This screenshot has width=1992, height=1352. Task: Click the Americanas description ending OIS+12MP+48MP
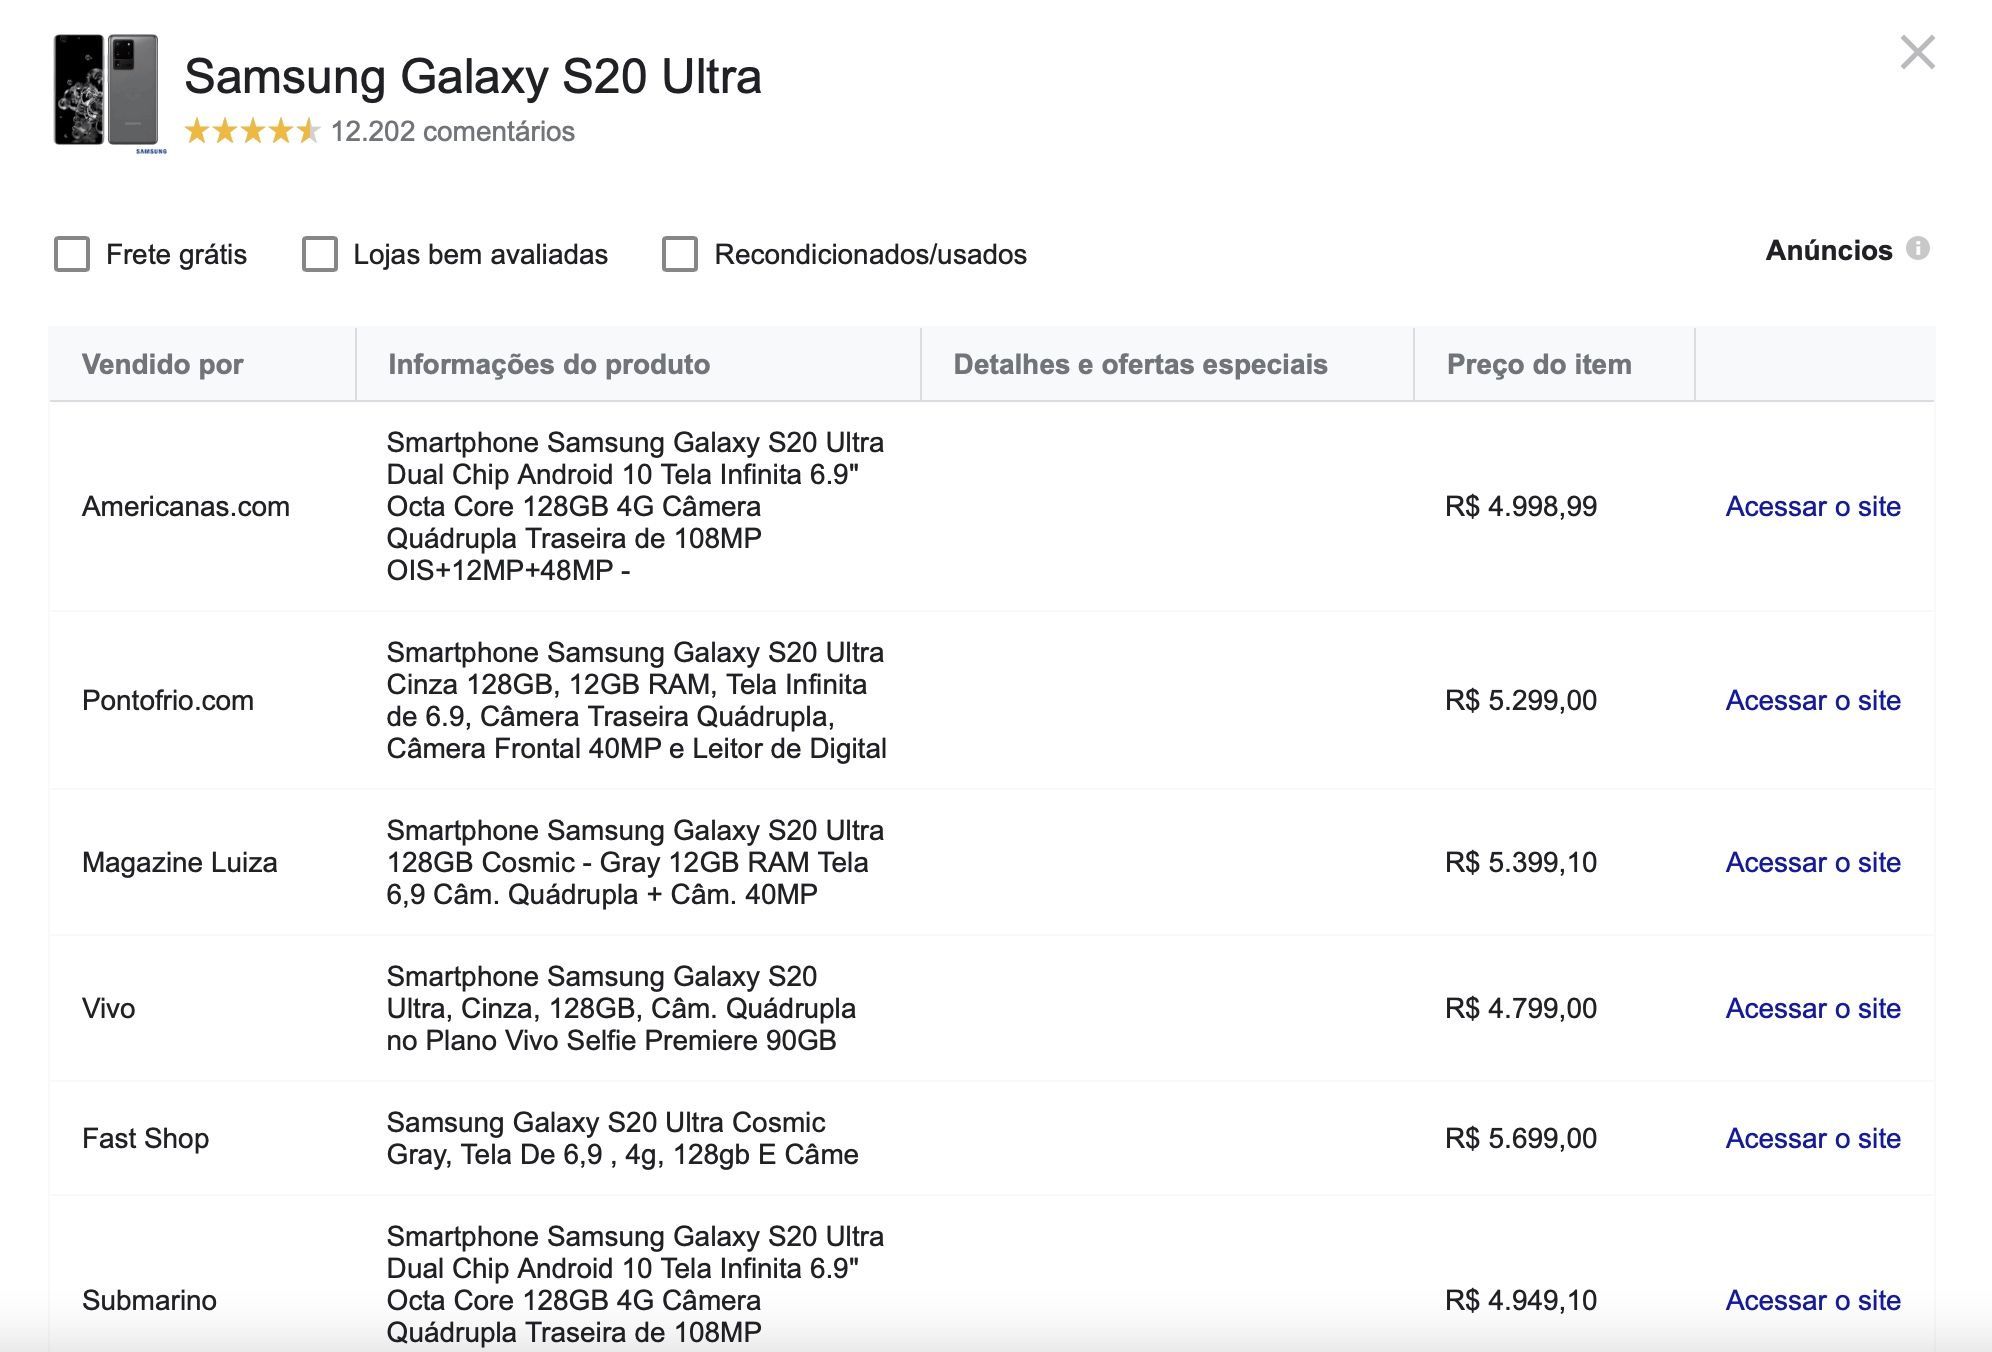tap(635, 506)
